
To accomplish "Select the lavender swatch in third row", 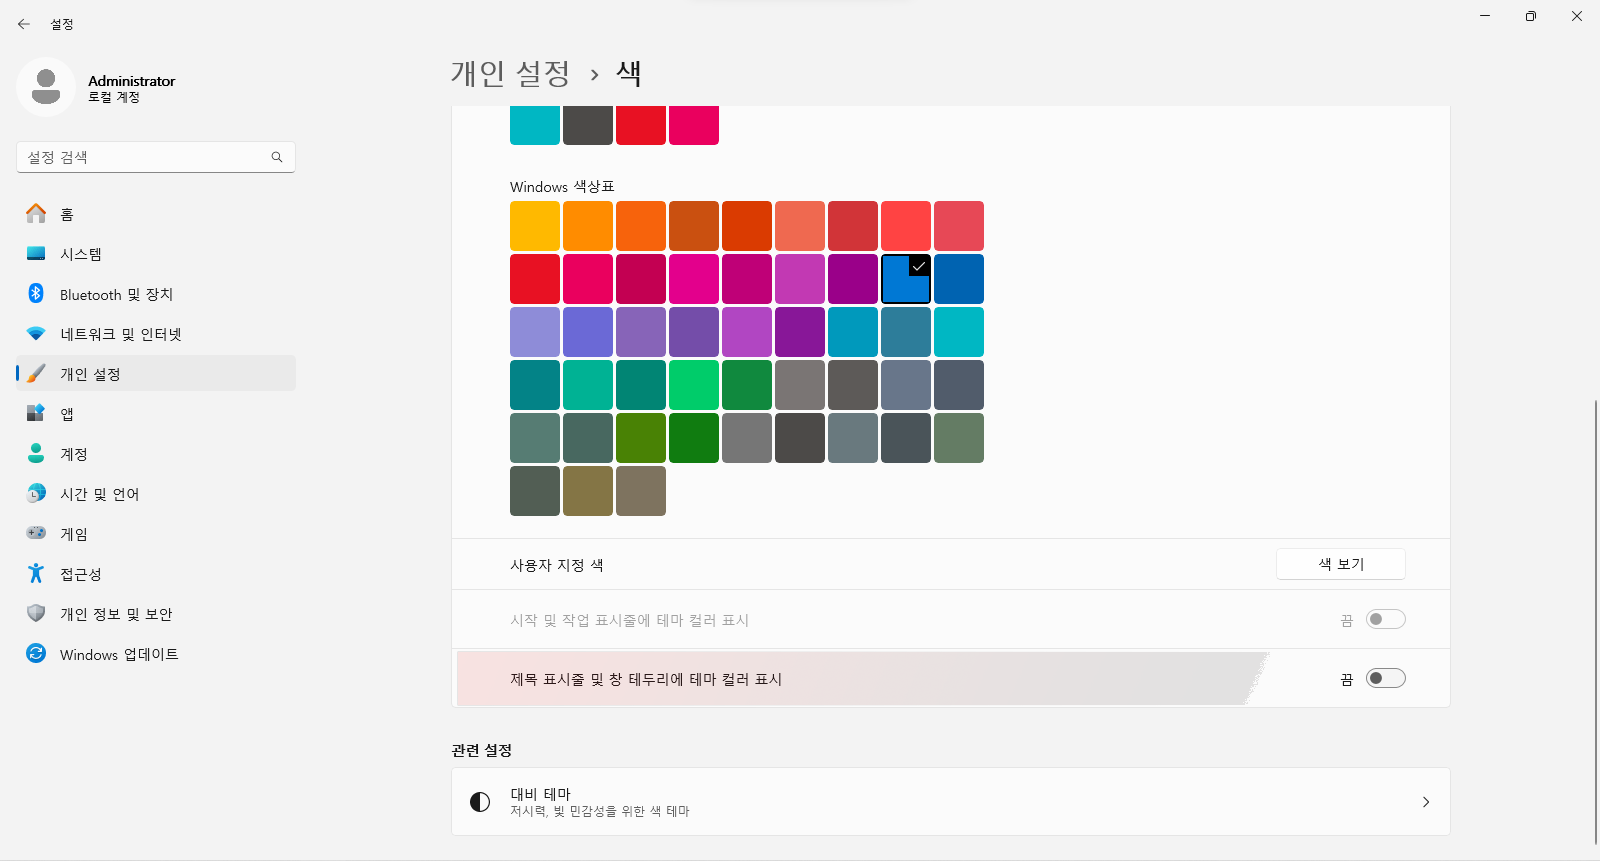I will (x=535, y=332).
